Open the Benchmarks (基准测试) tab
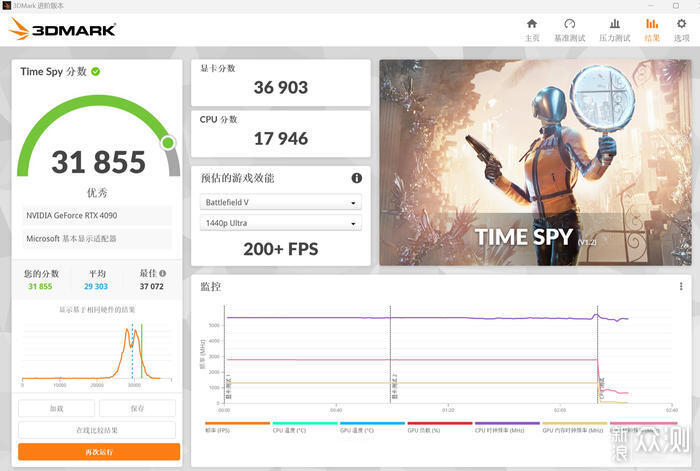 click(569, 30)
